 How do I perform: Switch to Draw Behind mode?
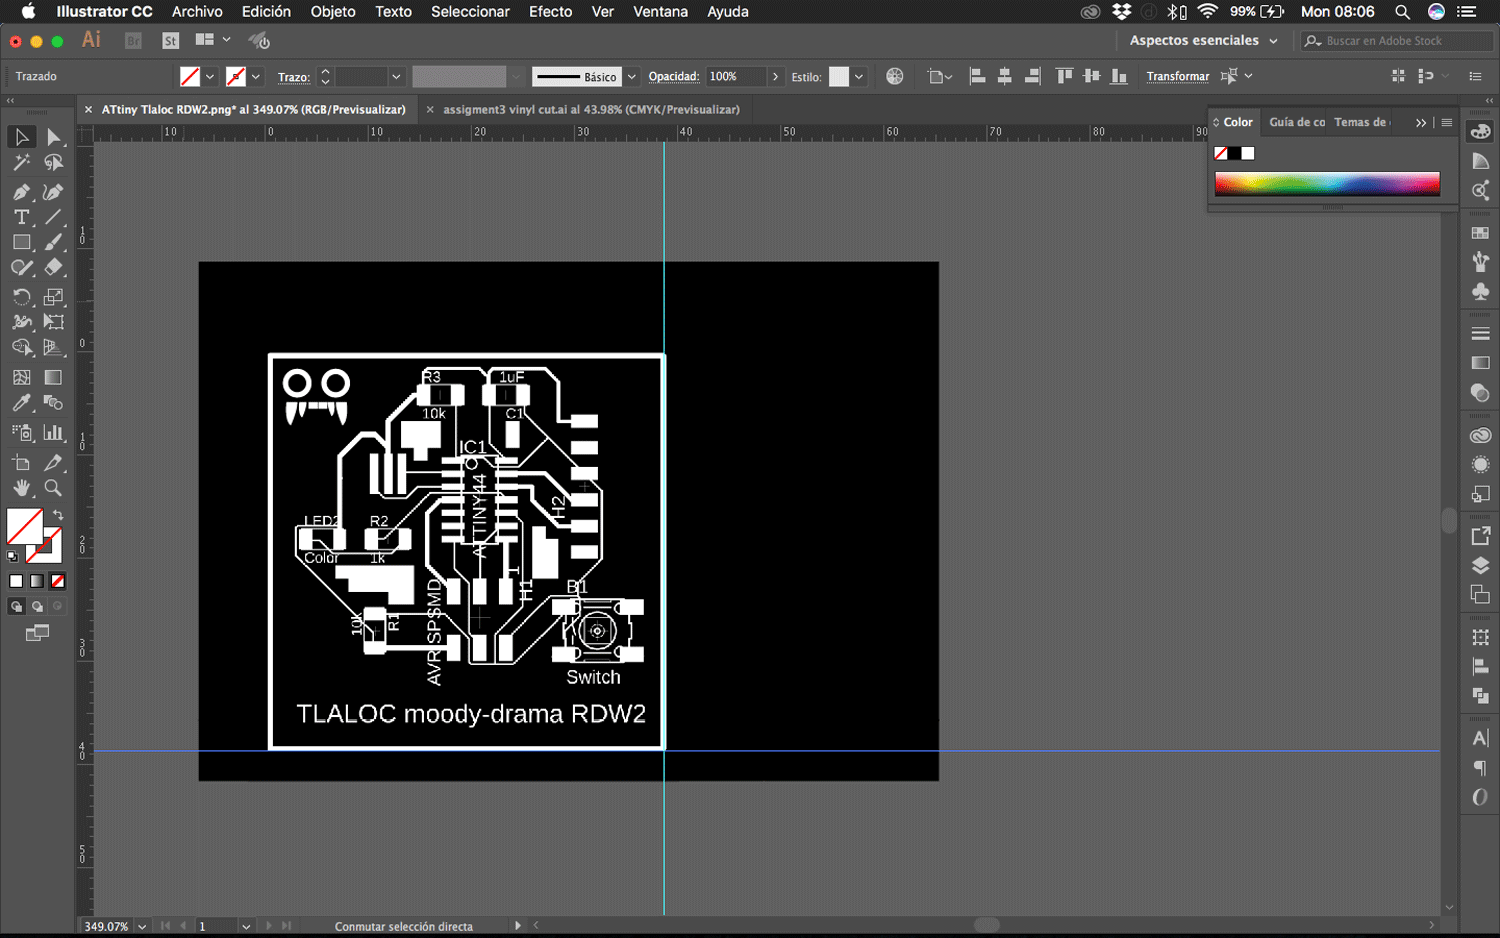point(37,606)
